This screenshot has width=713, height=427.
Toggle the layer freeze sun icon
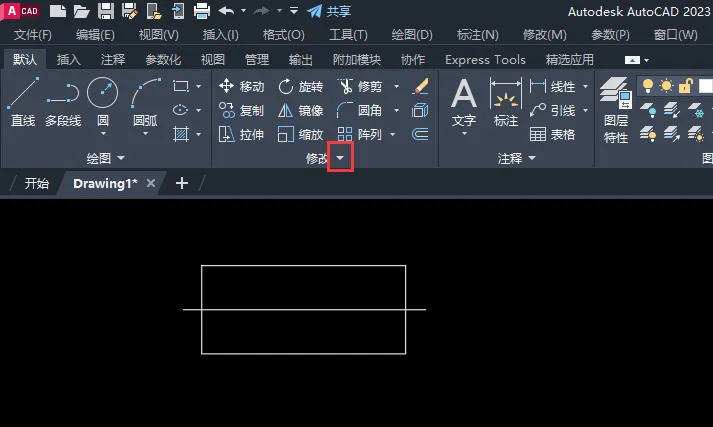point(667,85)
